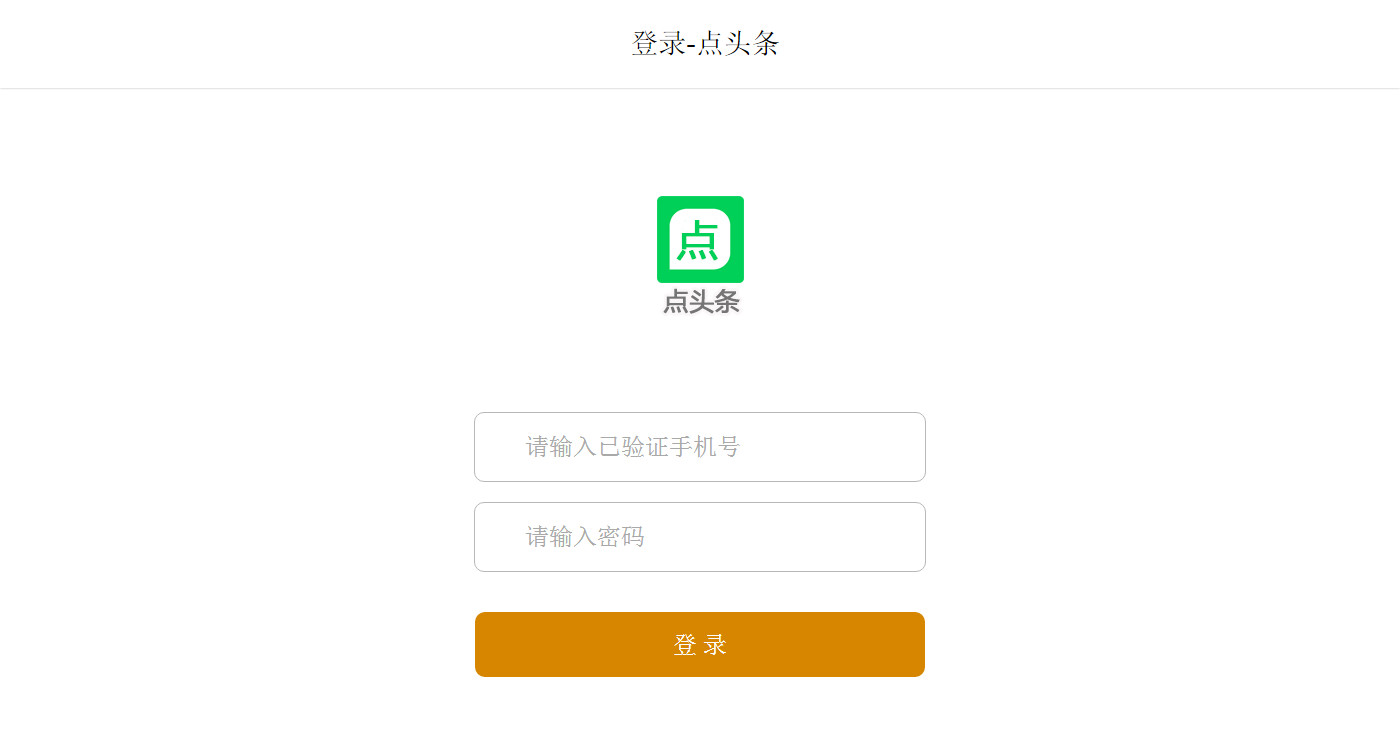Select the first login form field
This screenshot has width=1400, height=737.
point(700,447)
